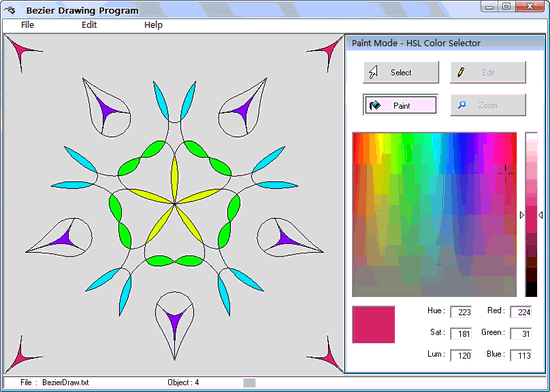Paint the top-left pink corner shape
Screen dimensions: 550x392
click(19, 49)
